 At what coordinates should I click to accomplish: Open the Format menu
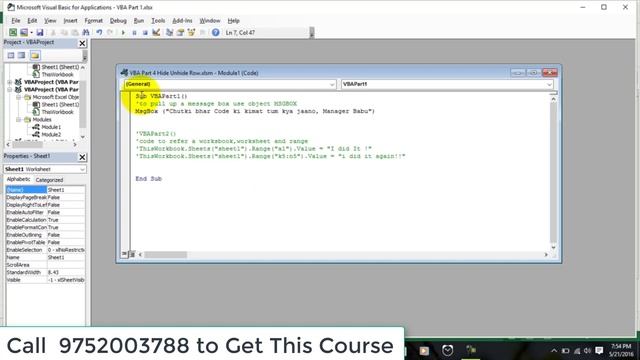[x=93, y=20]
